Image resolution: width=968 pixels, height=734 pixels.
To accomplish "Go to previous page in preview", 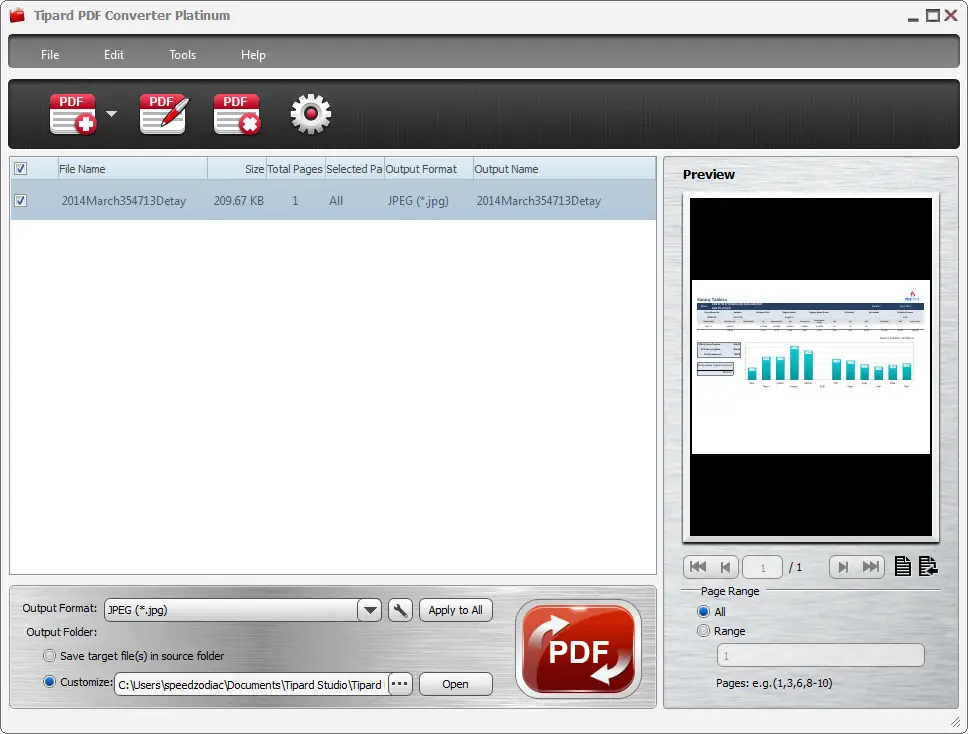I will click(725, 567).
